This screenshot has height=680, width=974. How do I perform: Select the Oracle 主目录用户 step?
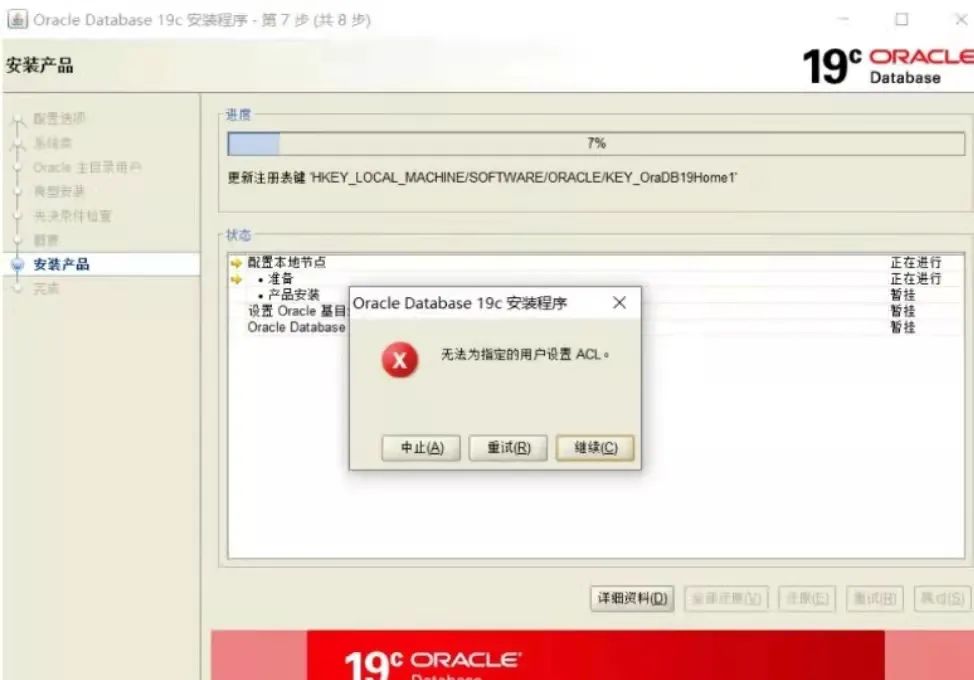coord(87,168)
